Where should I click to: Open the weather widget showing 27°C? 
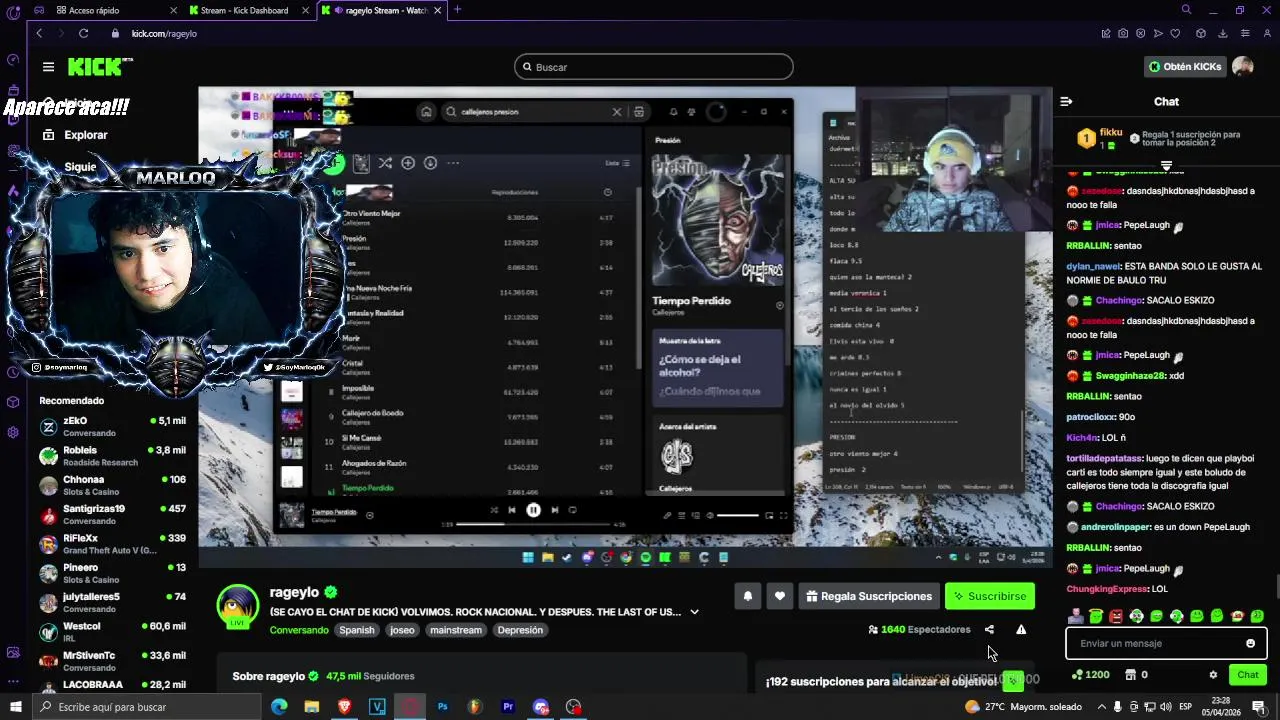coord(1023,707)
